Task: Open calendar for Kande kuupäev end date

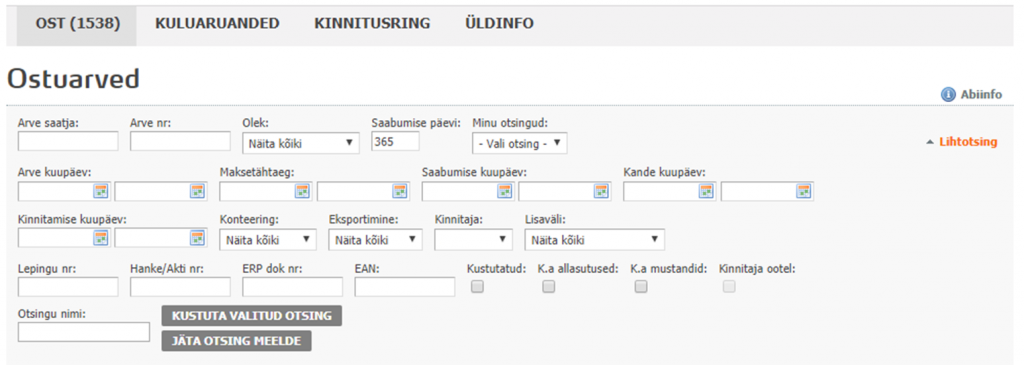Action: pos(803,191)
